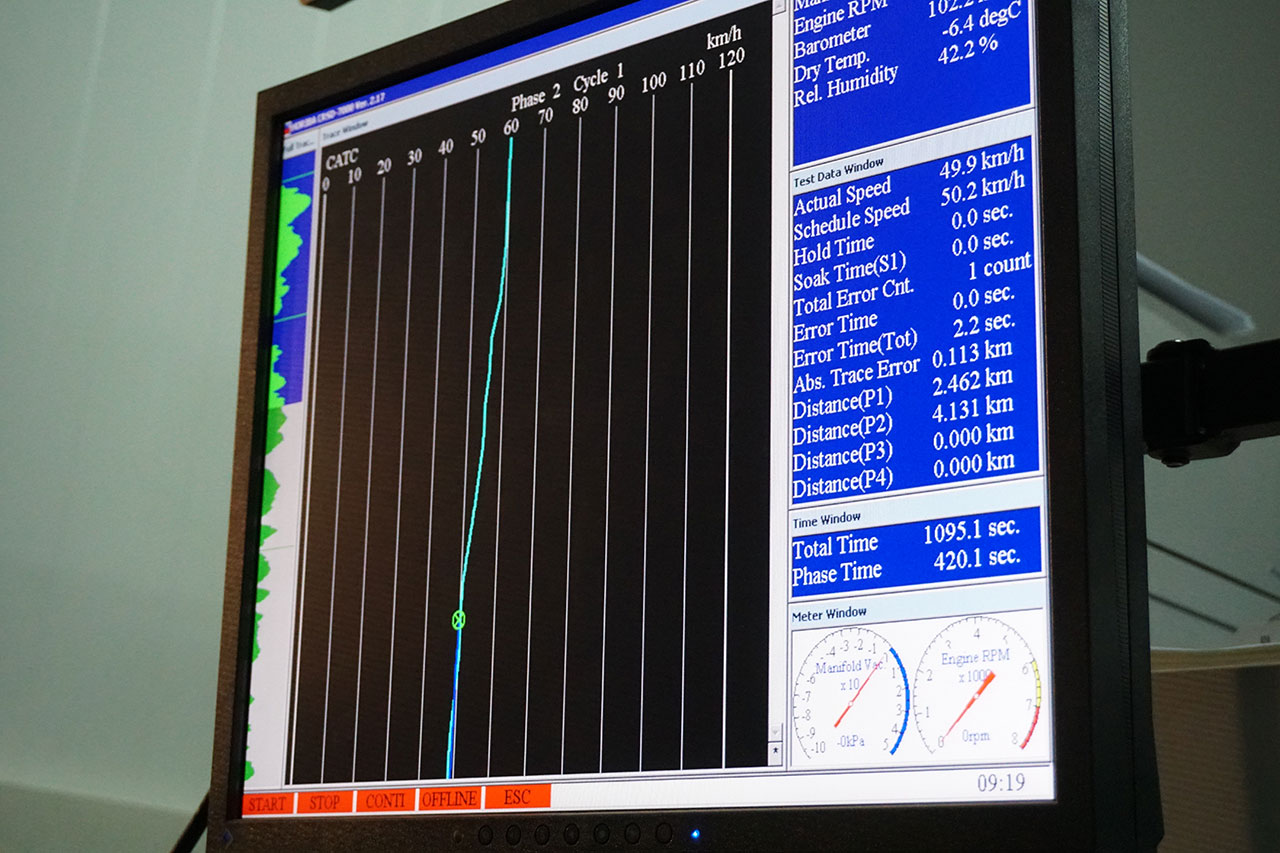Click the 120 km/h axis label
Screen dimensions: 1280x853
(x=731, y=59)
